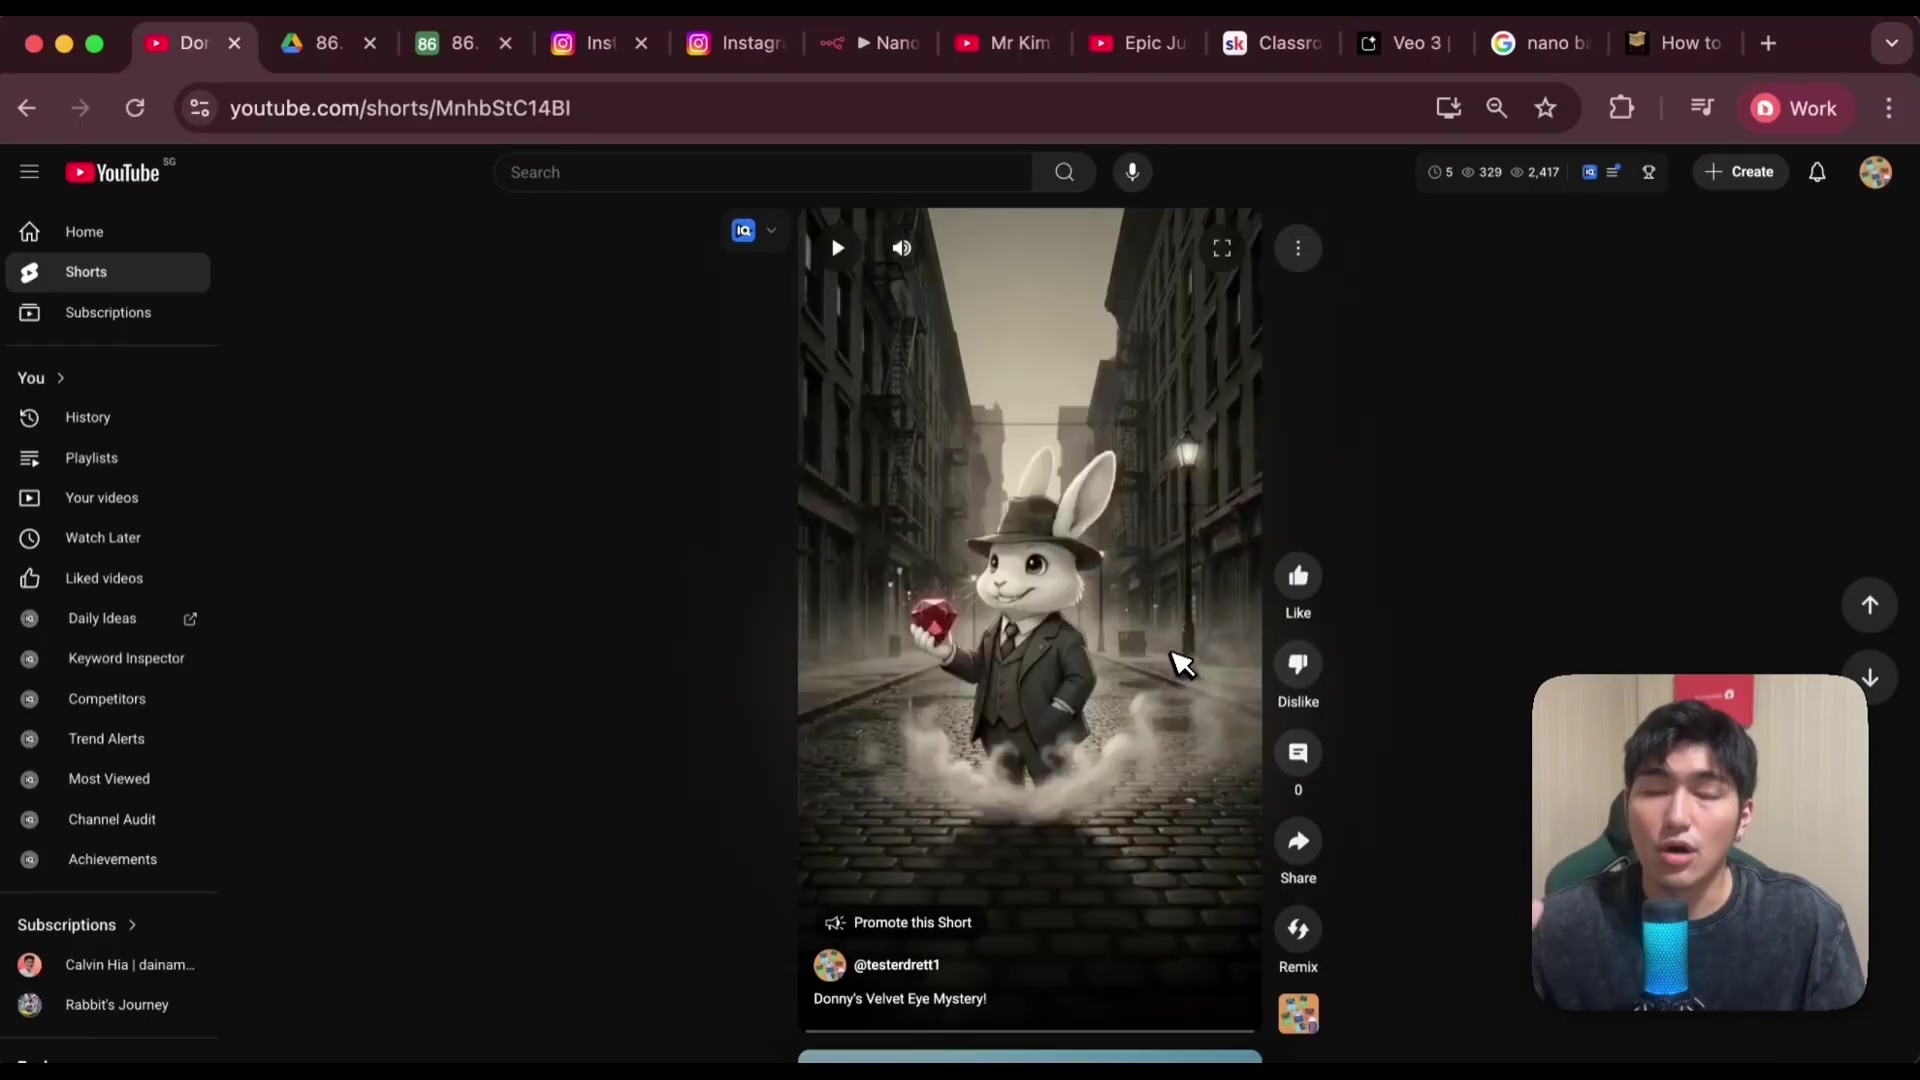Go to History in sidebar
This screenshot has width=1920, height=1080.
87,418
